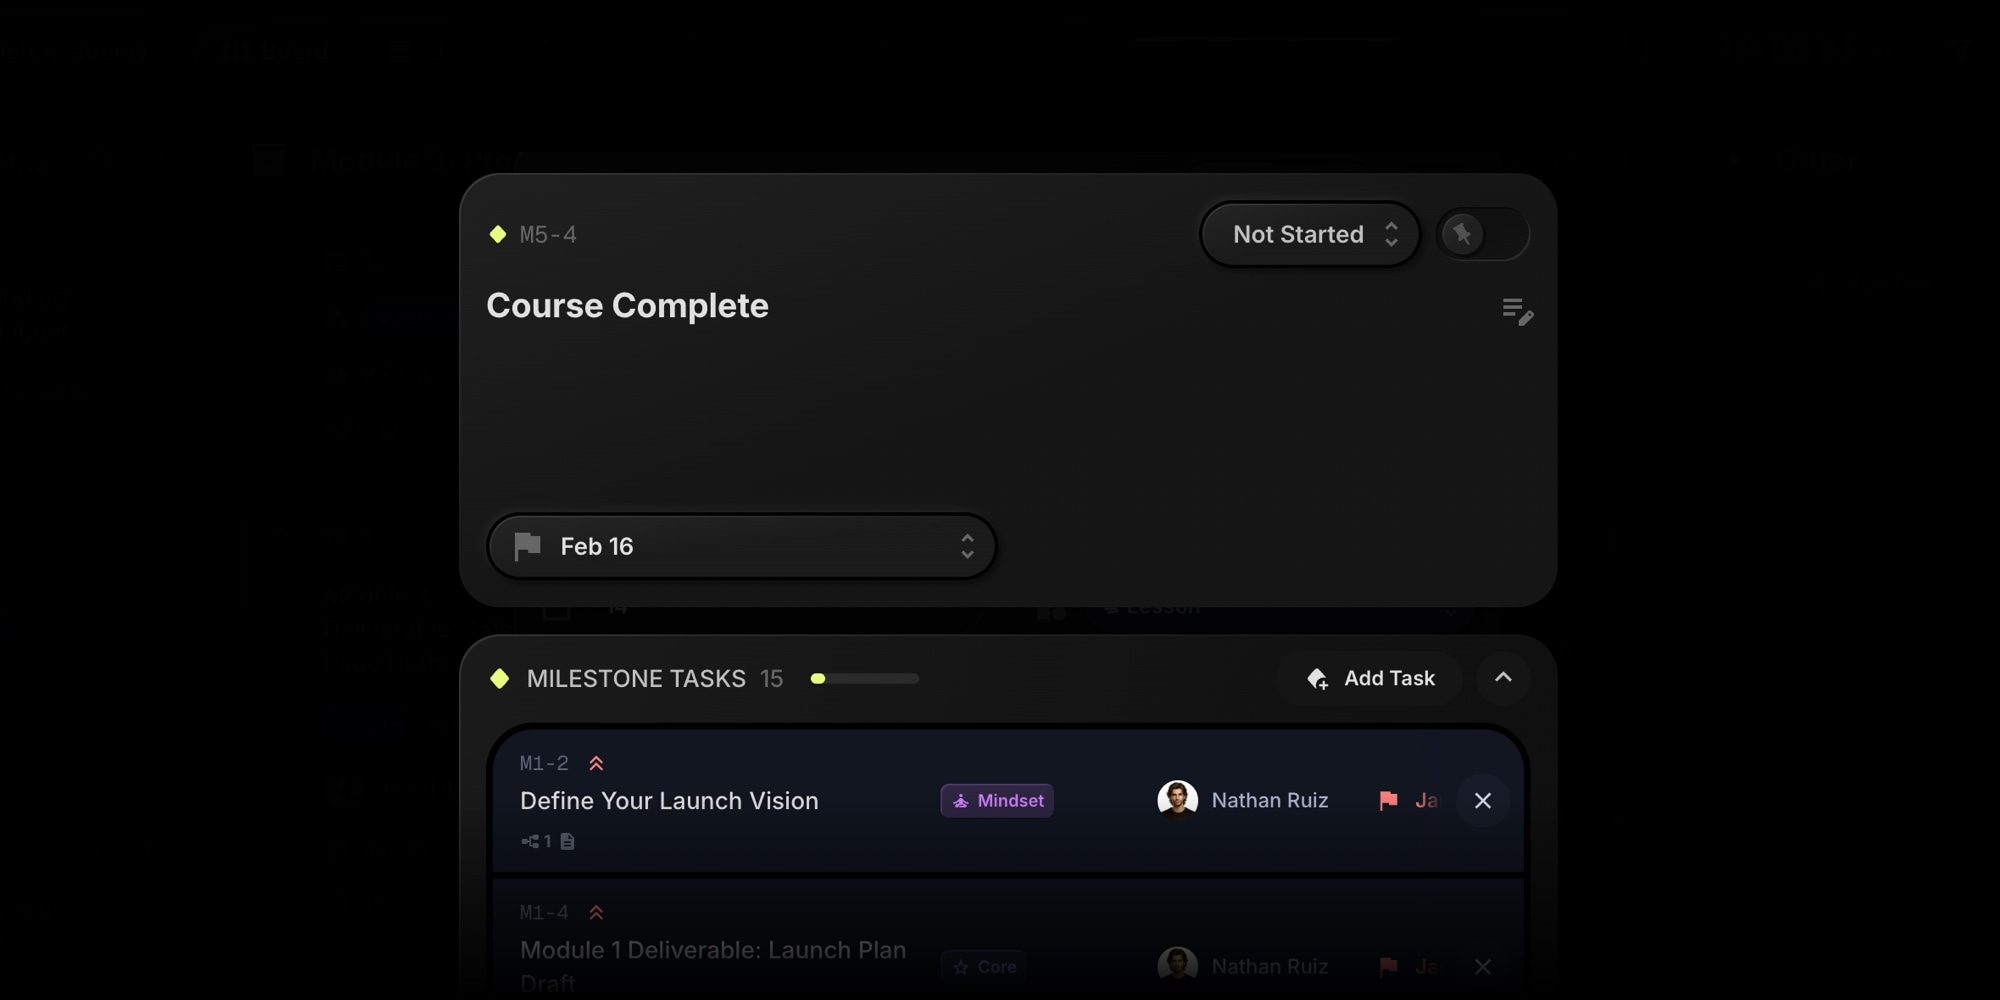The image size is (2000, 1000).
Task: Click the diamond icon beside Milestone Tasks
Action: click(499, 678)
